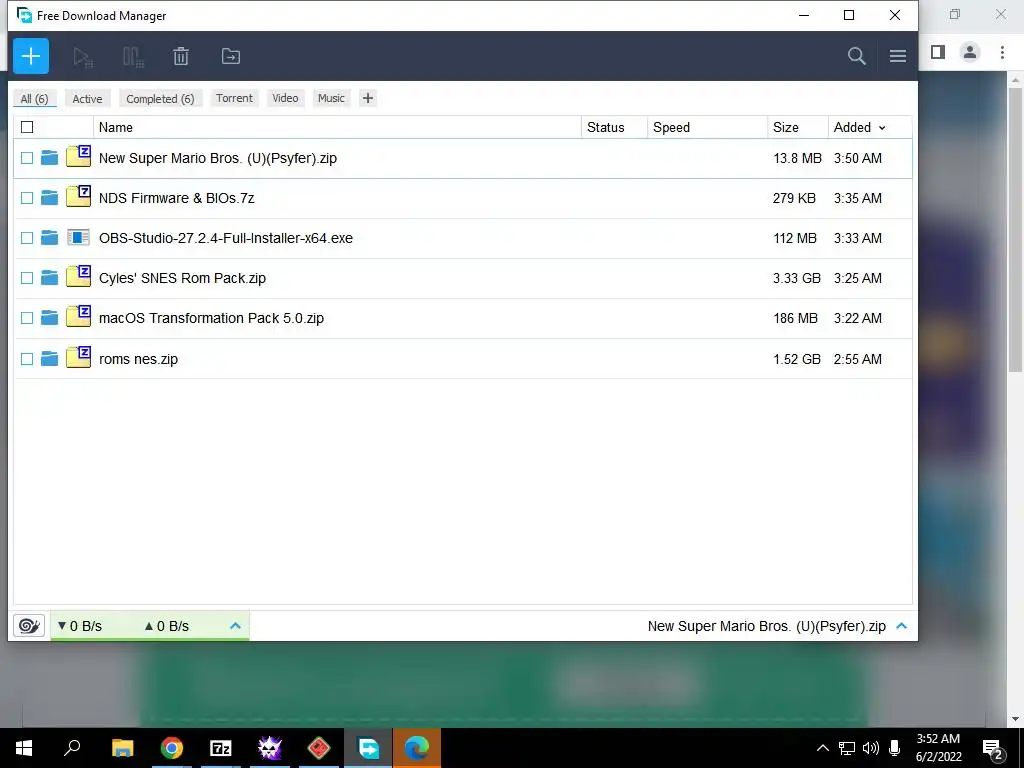This screenshot has width=1024, height=768.
Task: Open the search magnifier icon
Action: [x=856, y=56]
